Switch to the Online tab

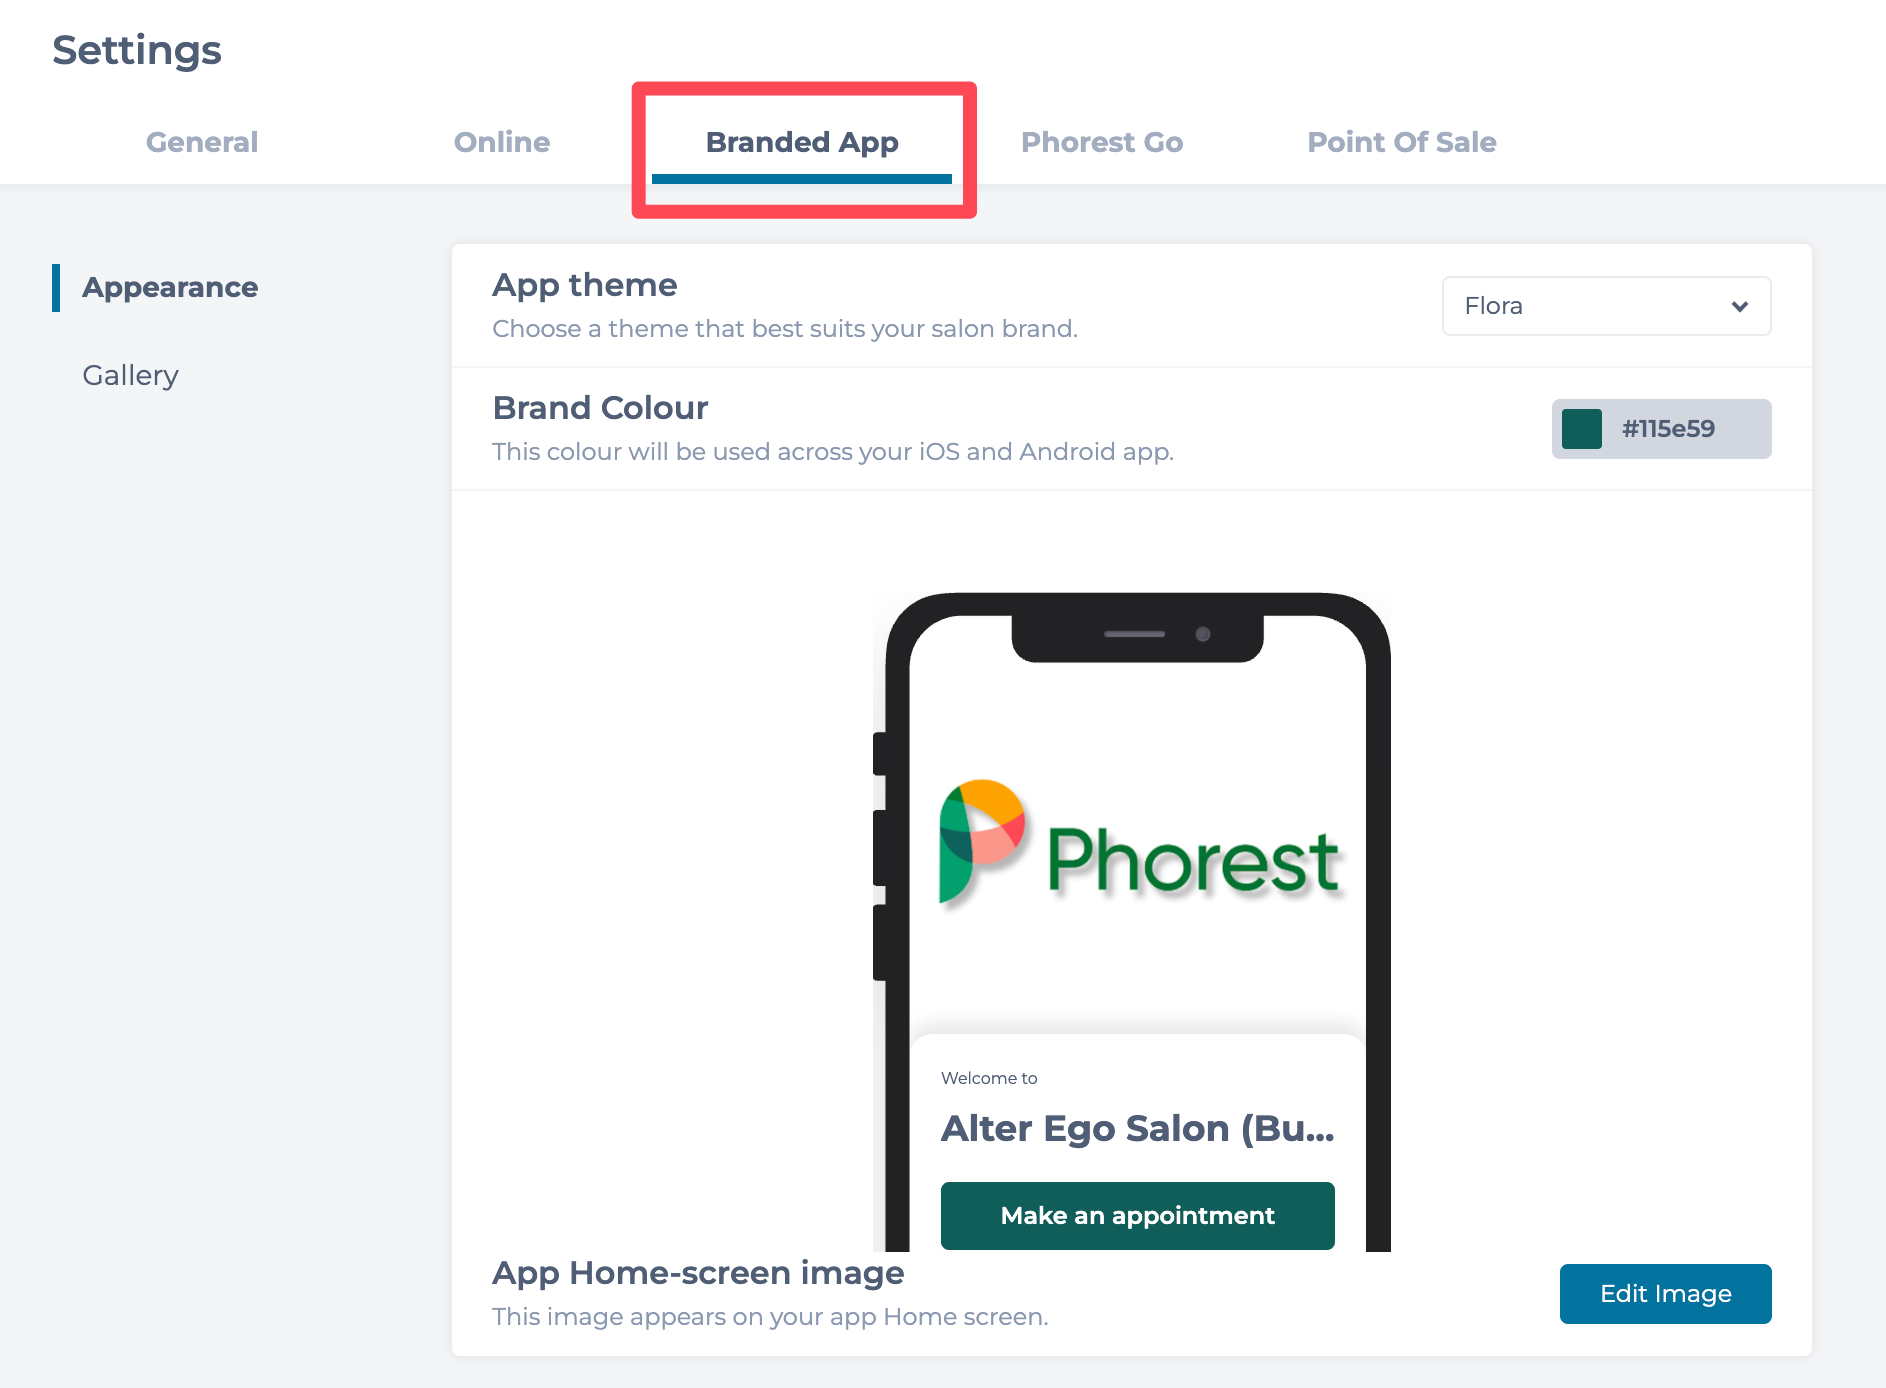[502, 142]
